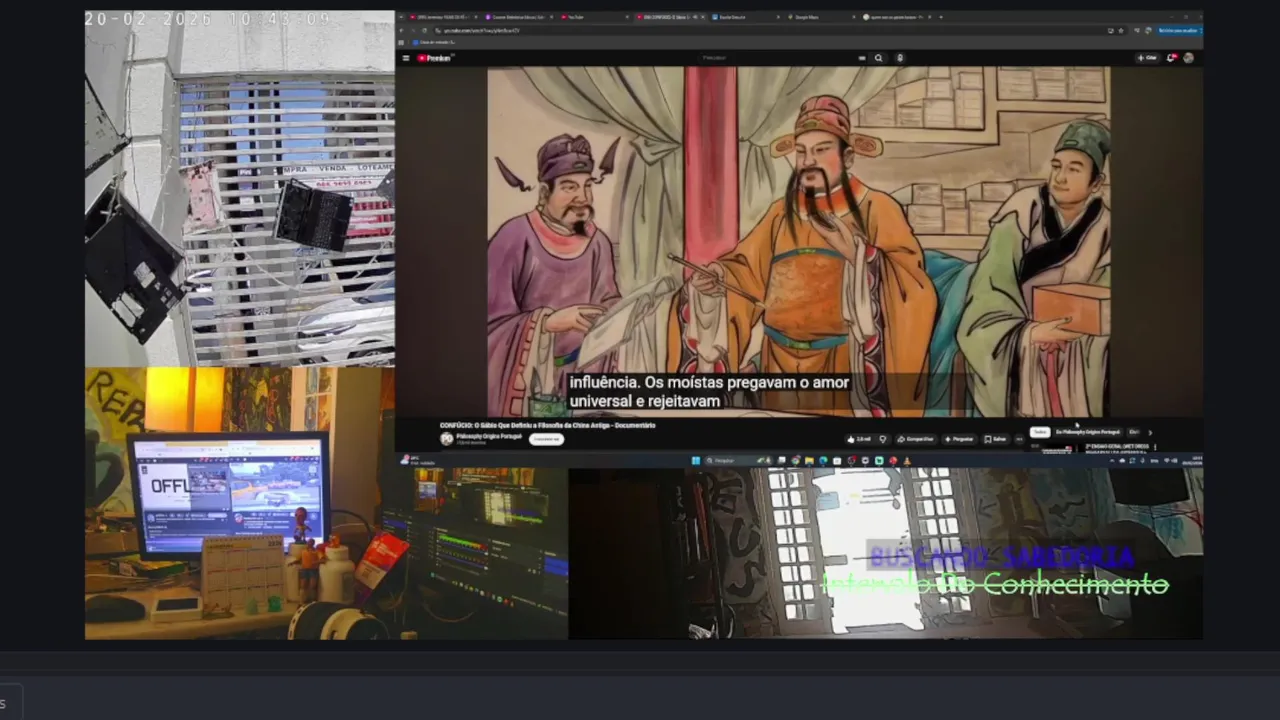Screen dimensions: 1280x720
Task: Open the on-screen keyboard icon in search
Action: (862, 58)
